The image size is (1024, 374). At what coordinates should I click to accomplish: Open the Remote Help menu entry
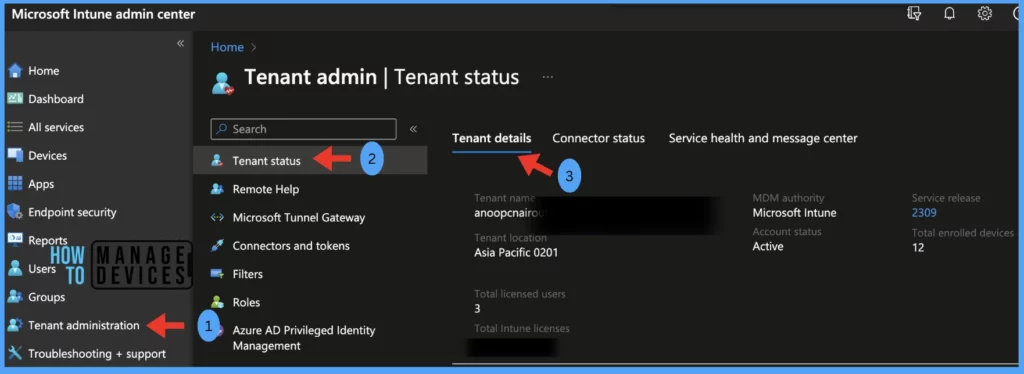[266, 189]
